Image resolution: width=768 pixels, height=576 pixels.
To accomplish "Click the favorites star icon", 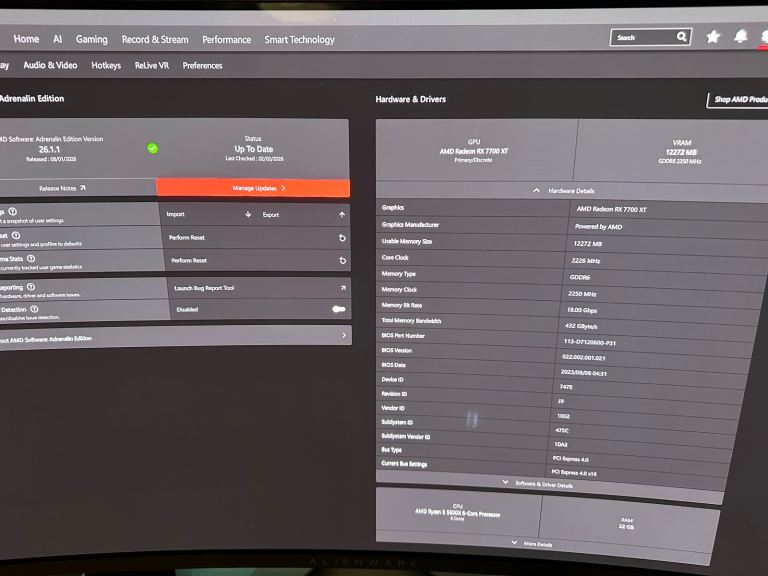I will point(713,37).
